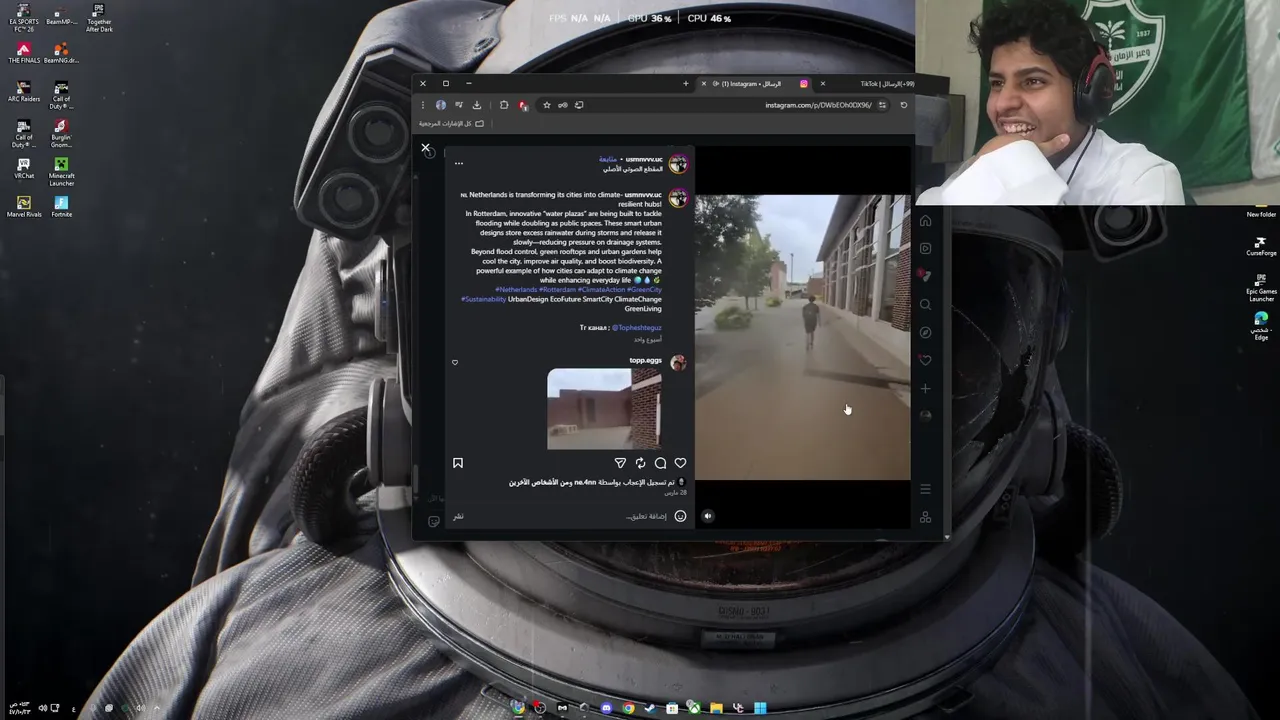Open the topp.eggs commenter profile
The height and width of the screenshot is (720, 1280).
[645, 360]
